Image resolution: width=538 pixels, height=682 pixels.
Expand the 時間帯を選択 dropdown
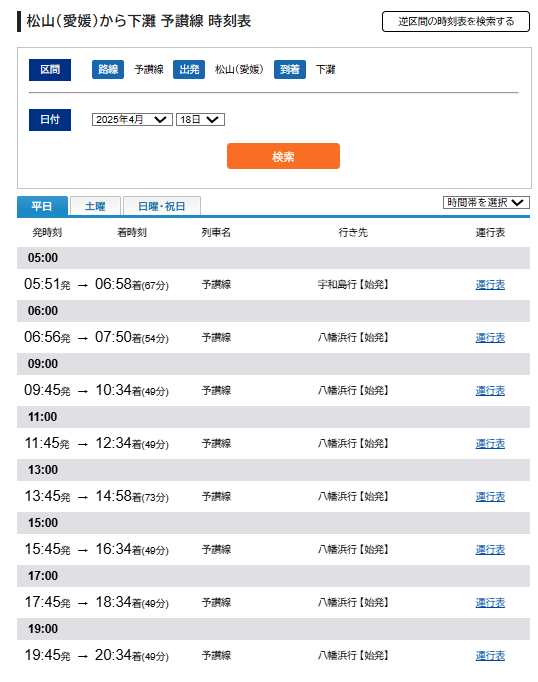[486, 202]
